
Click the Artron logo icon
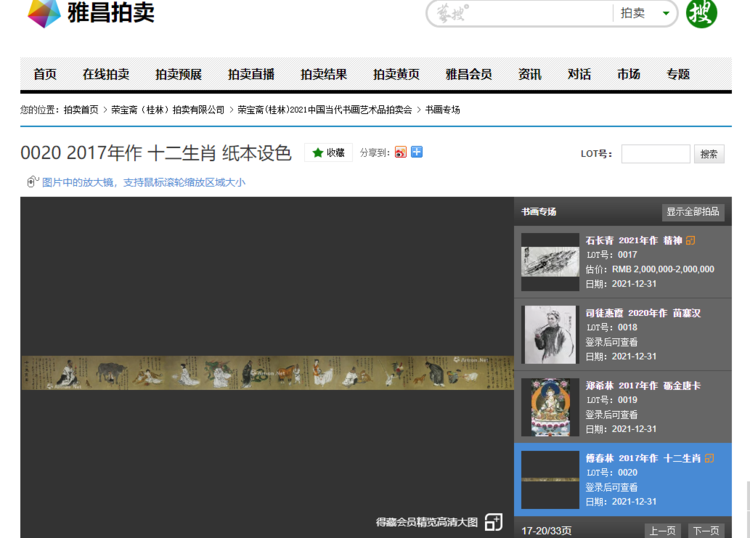coord(44,13)
